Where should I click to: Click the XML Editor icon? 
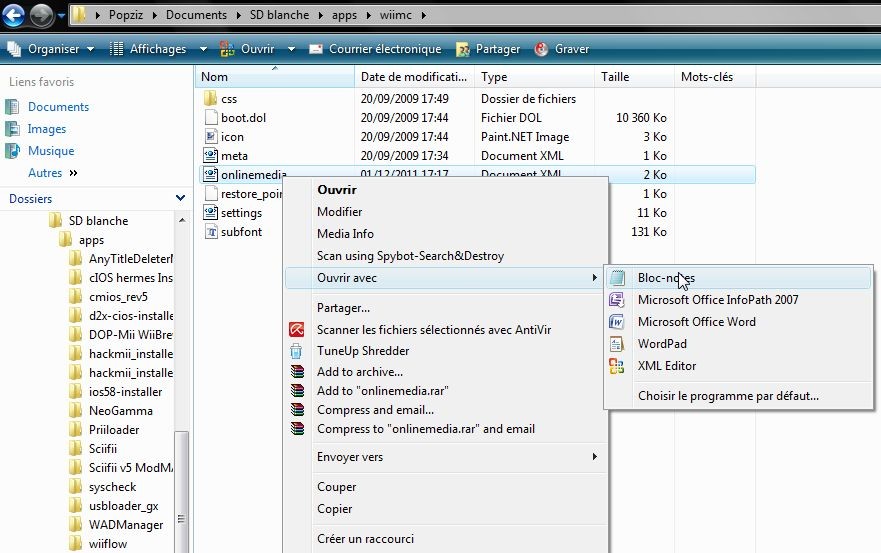click(617, 366)
